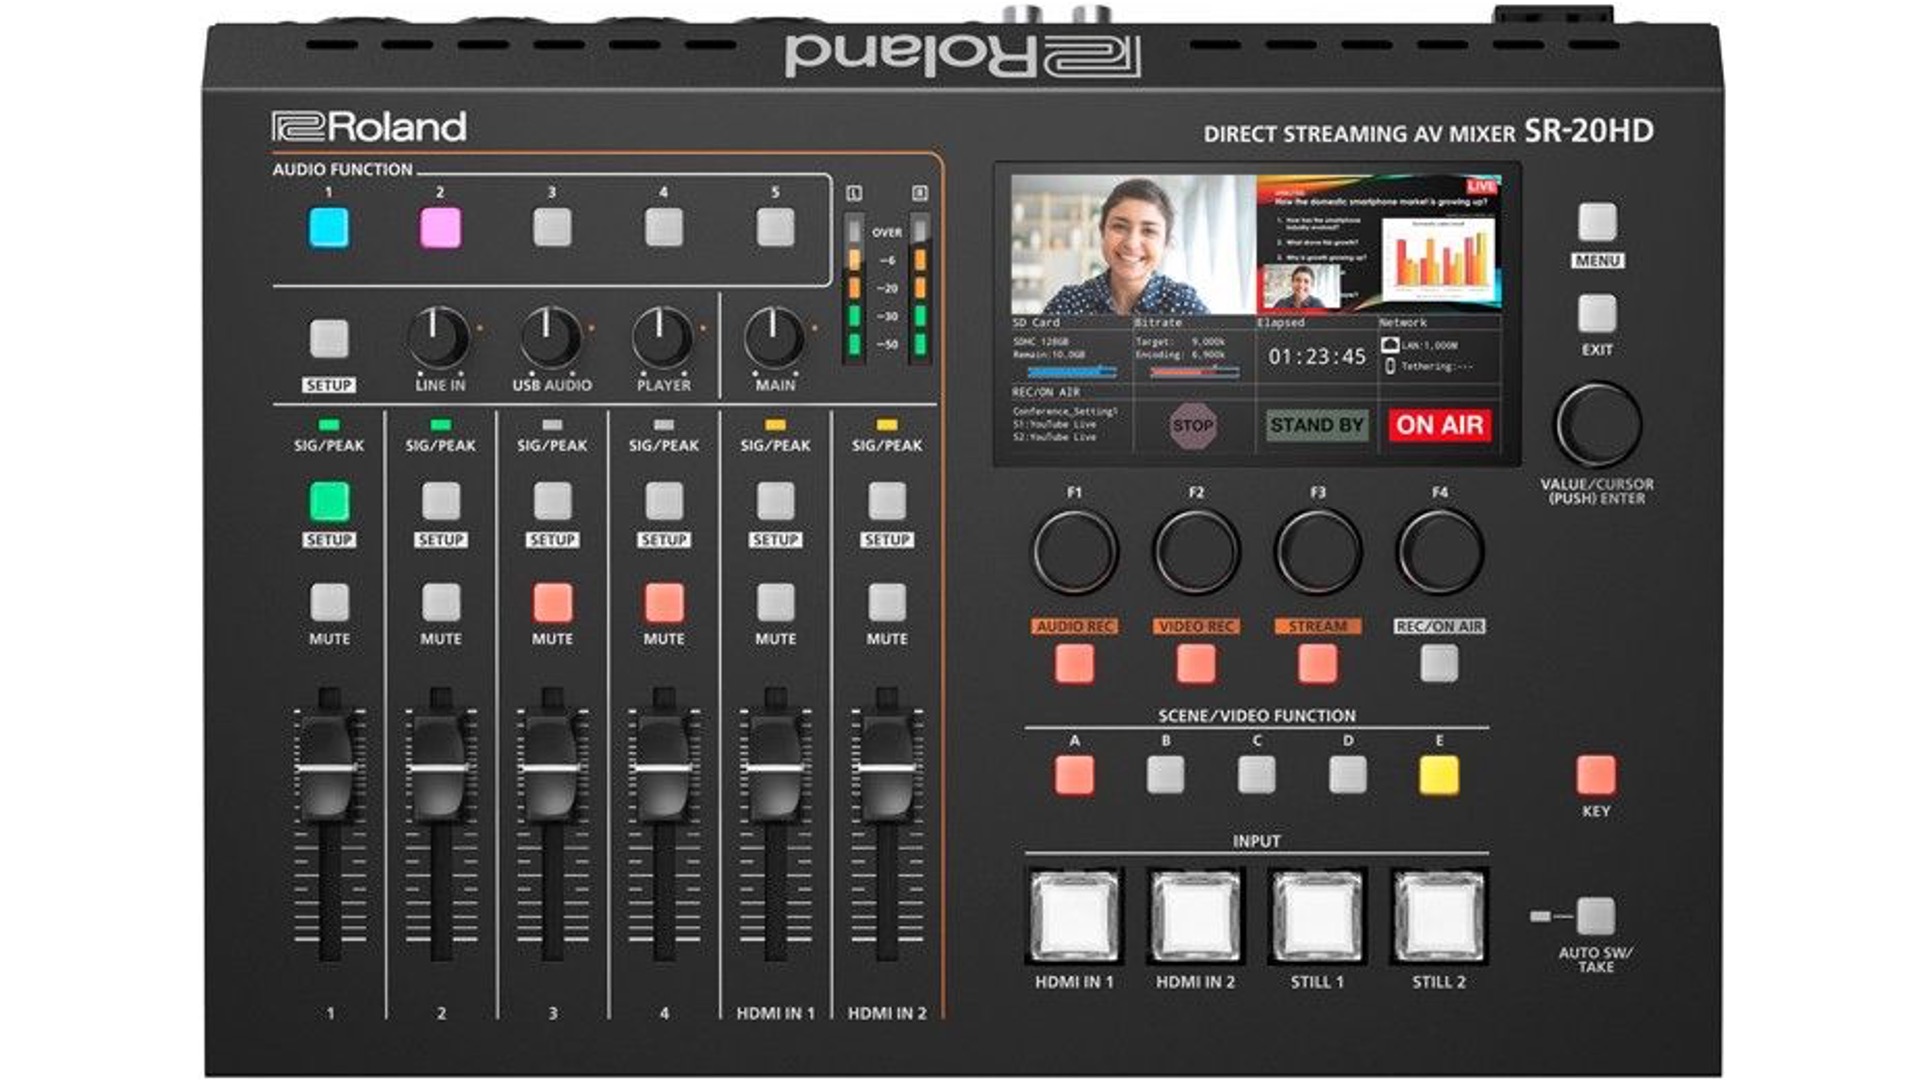Screen dimensions: 1920x1080
Task: Toggle the green SETUP button on channel 1
Action: pos(329,501)
